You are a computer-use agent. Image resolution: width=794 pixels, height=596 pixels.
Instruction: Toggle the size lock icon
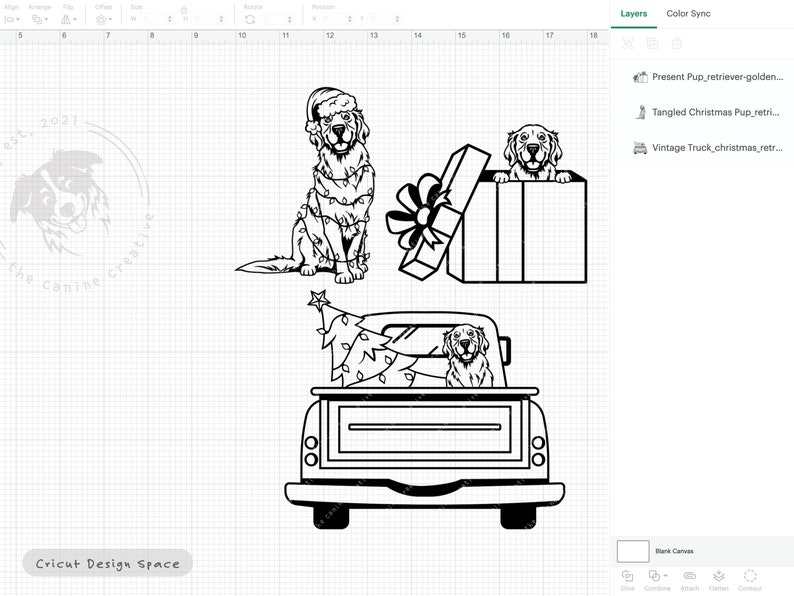184,9
